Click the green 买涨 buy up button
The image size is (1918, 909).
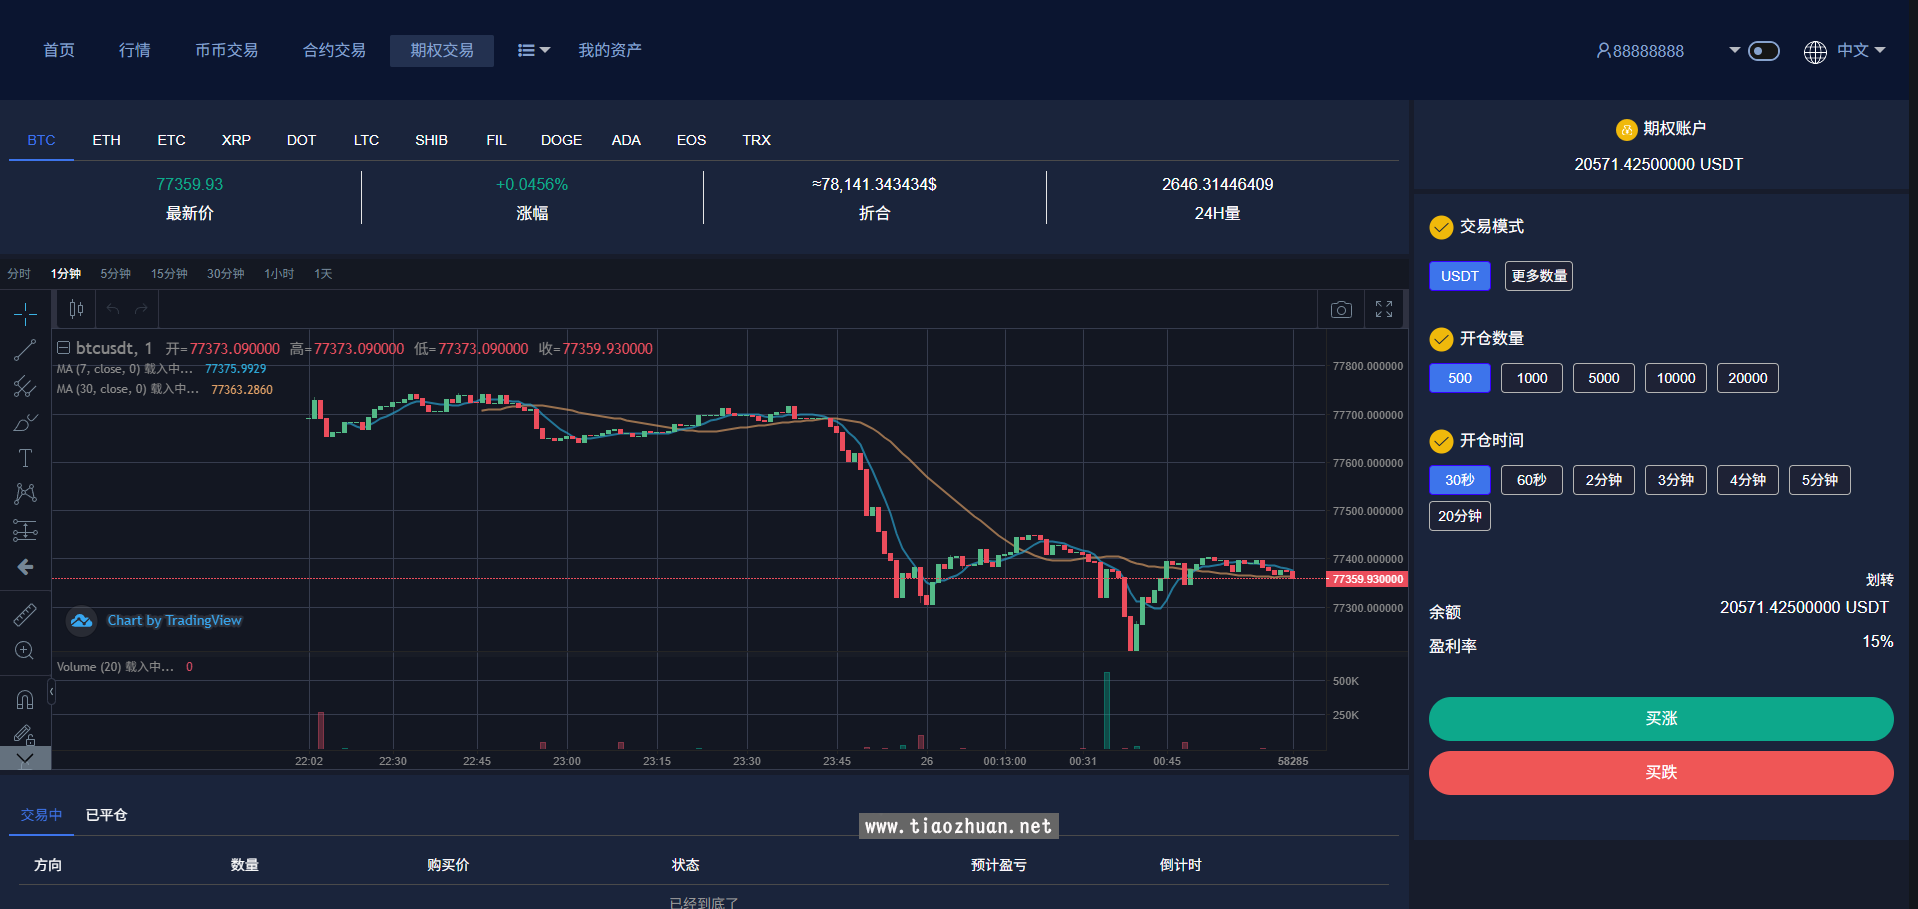point(1660,719)
